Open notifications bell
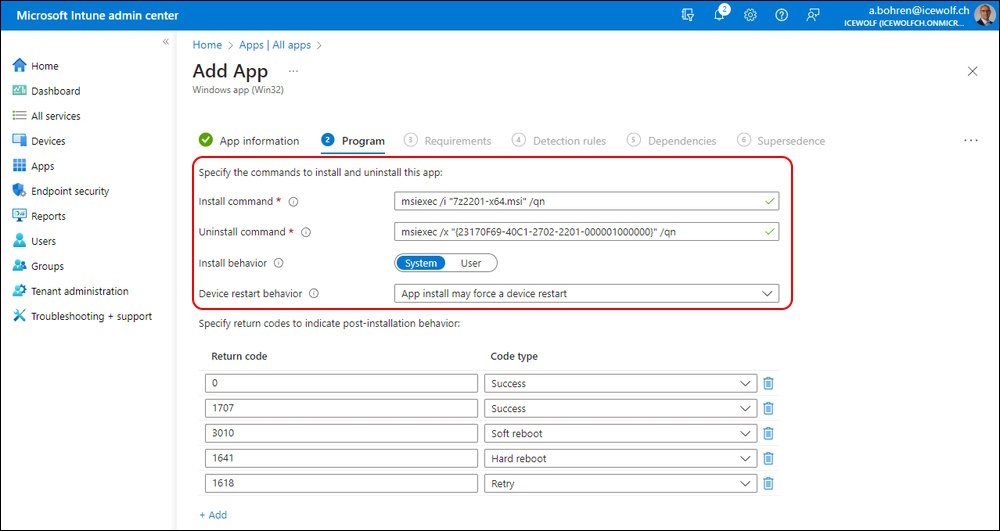This screenshot has width=1000, height=531. (719, 15)
